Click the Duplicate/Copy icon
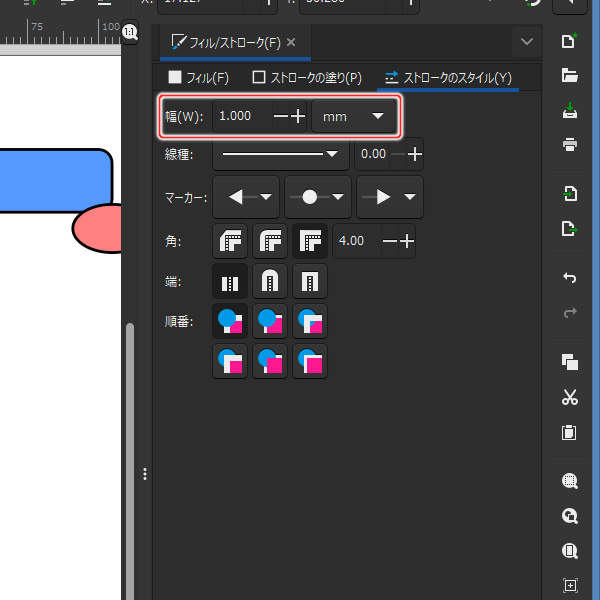600x600 pixels. click(569, 362)
